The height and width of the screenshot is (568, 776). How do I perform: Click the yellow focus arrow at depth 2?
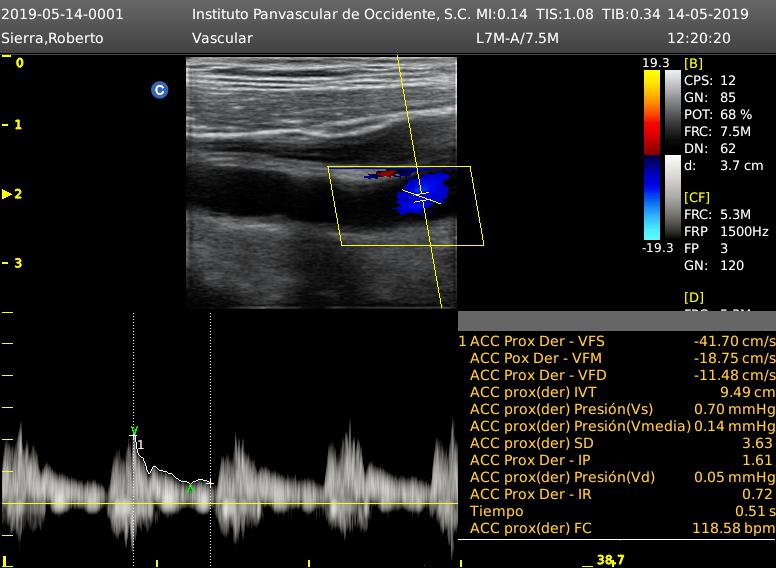coord(7,194)
